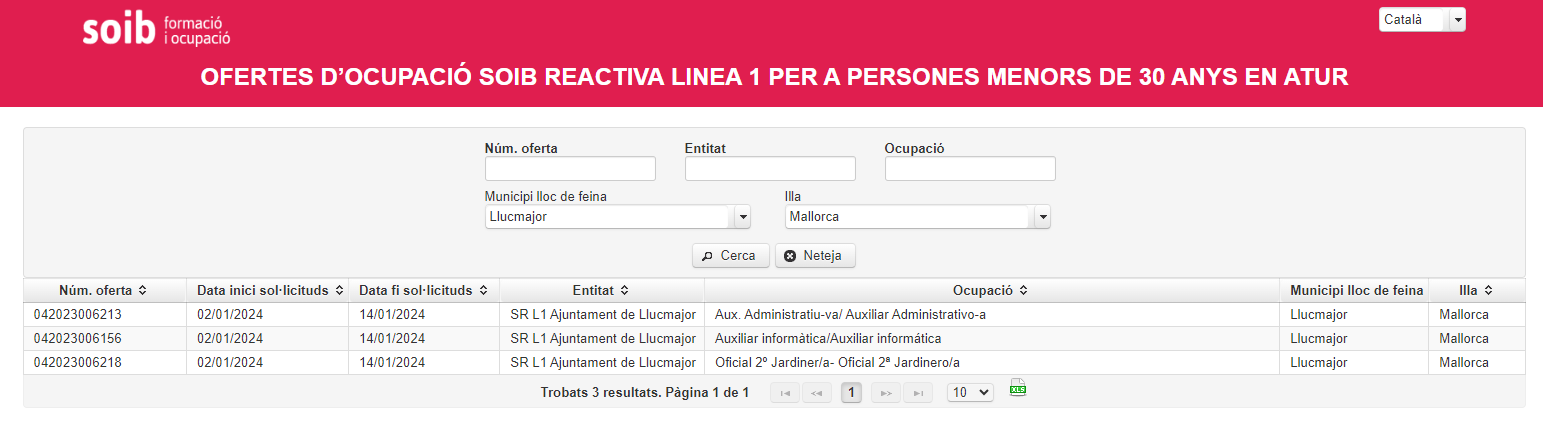Export results using the XLS icon
The image size is (1543, 443).
pyautogui.click(x=1018, y=389)
